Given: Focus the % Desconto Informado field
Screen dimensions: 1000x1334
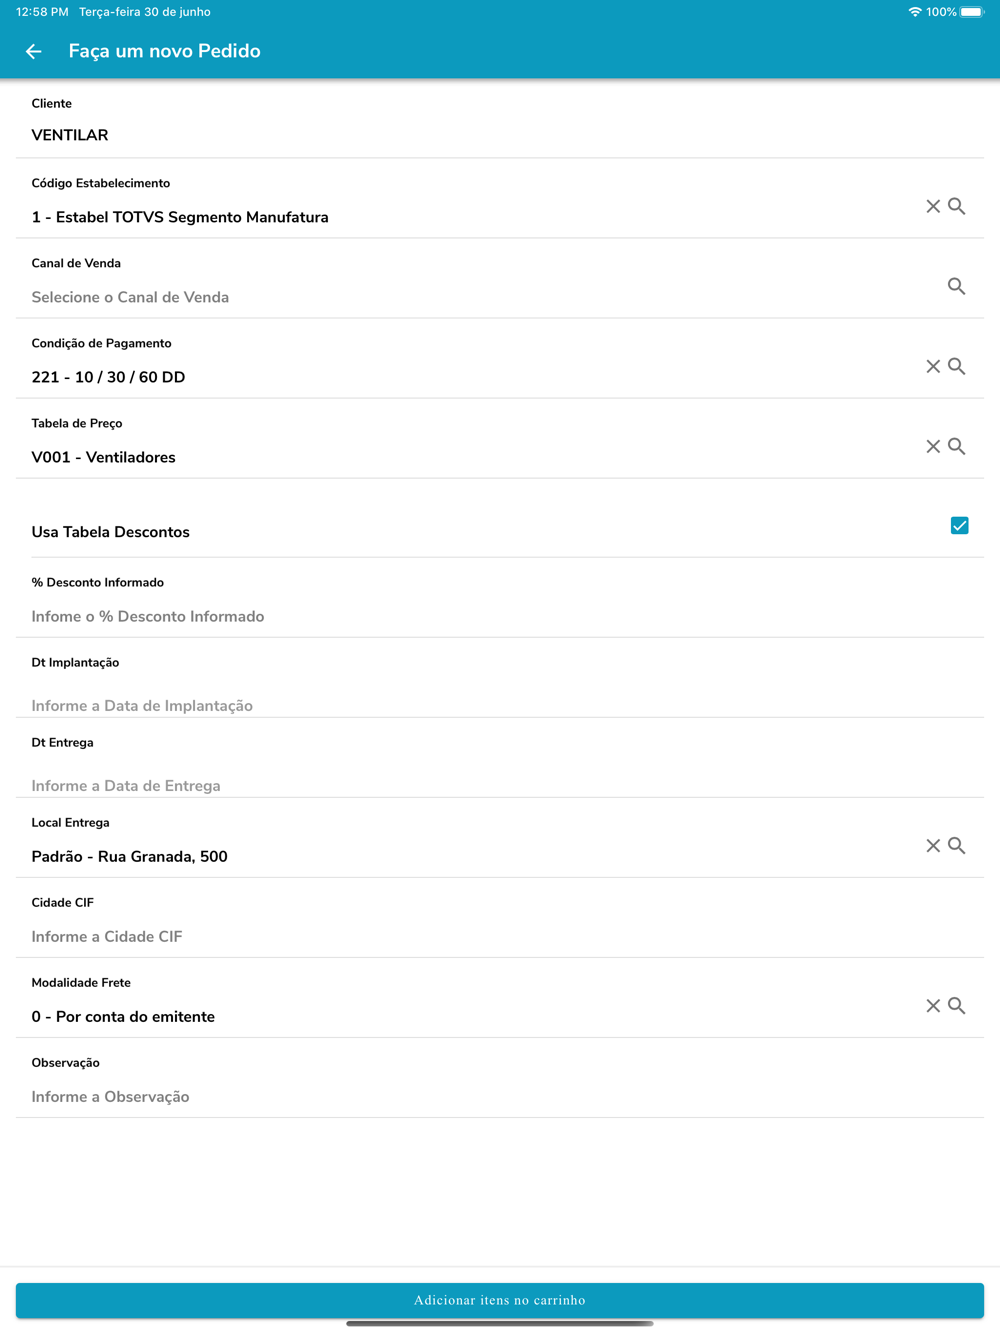Looking at the screenshot, I should pos(400,616).
